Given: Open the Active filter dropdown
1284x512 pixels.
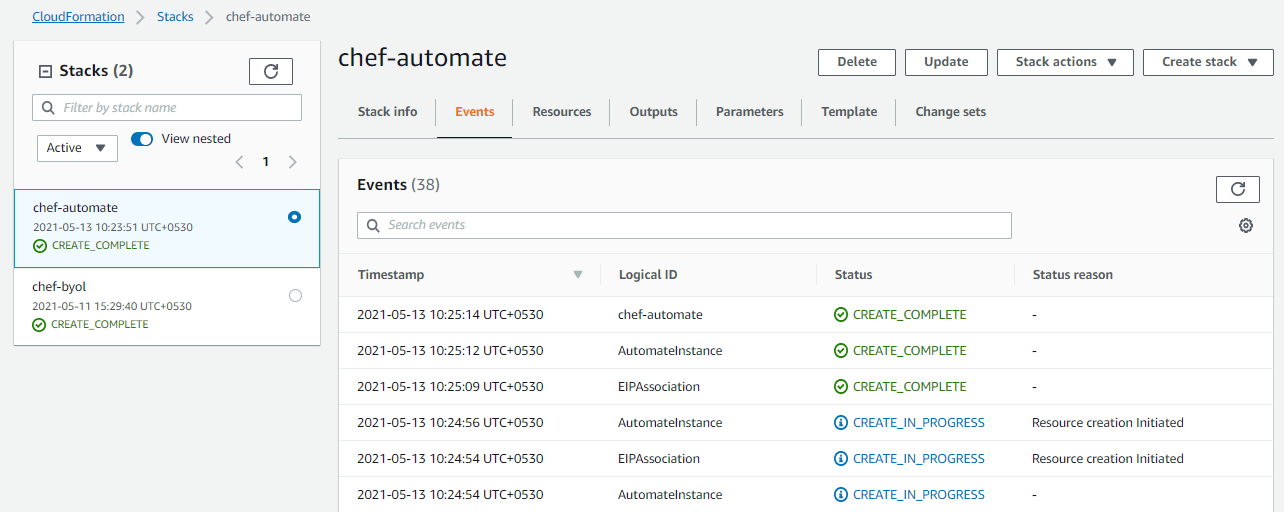Looking at the screenshot, I should point(77,148).
